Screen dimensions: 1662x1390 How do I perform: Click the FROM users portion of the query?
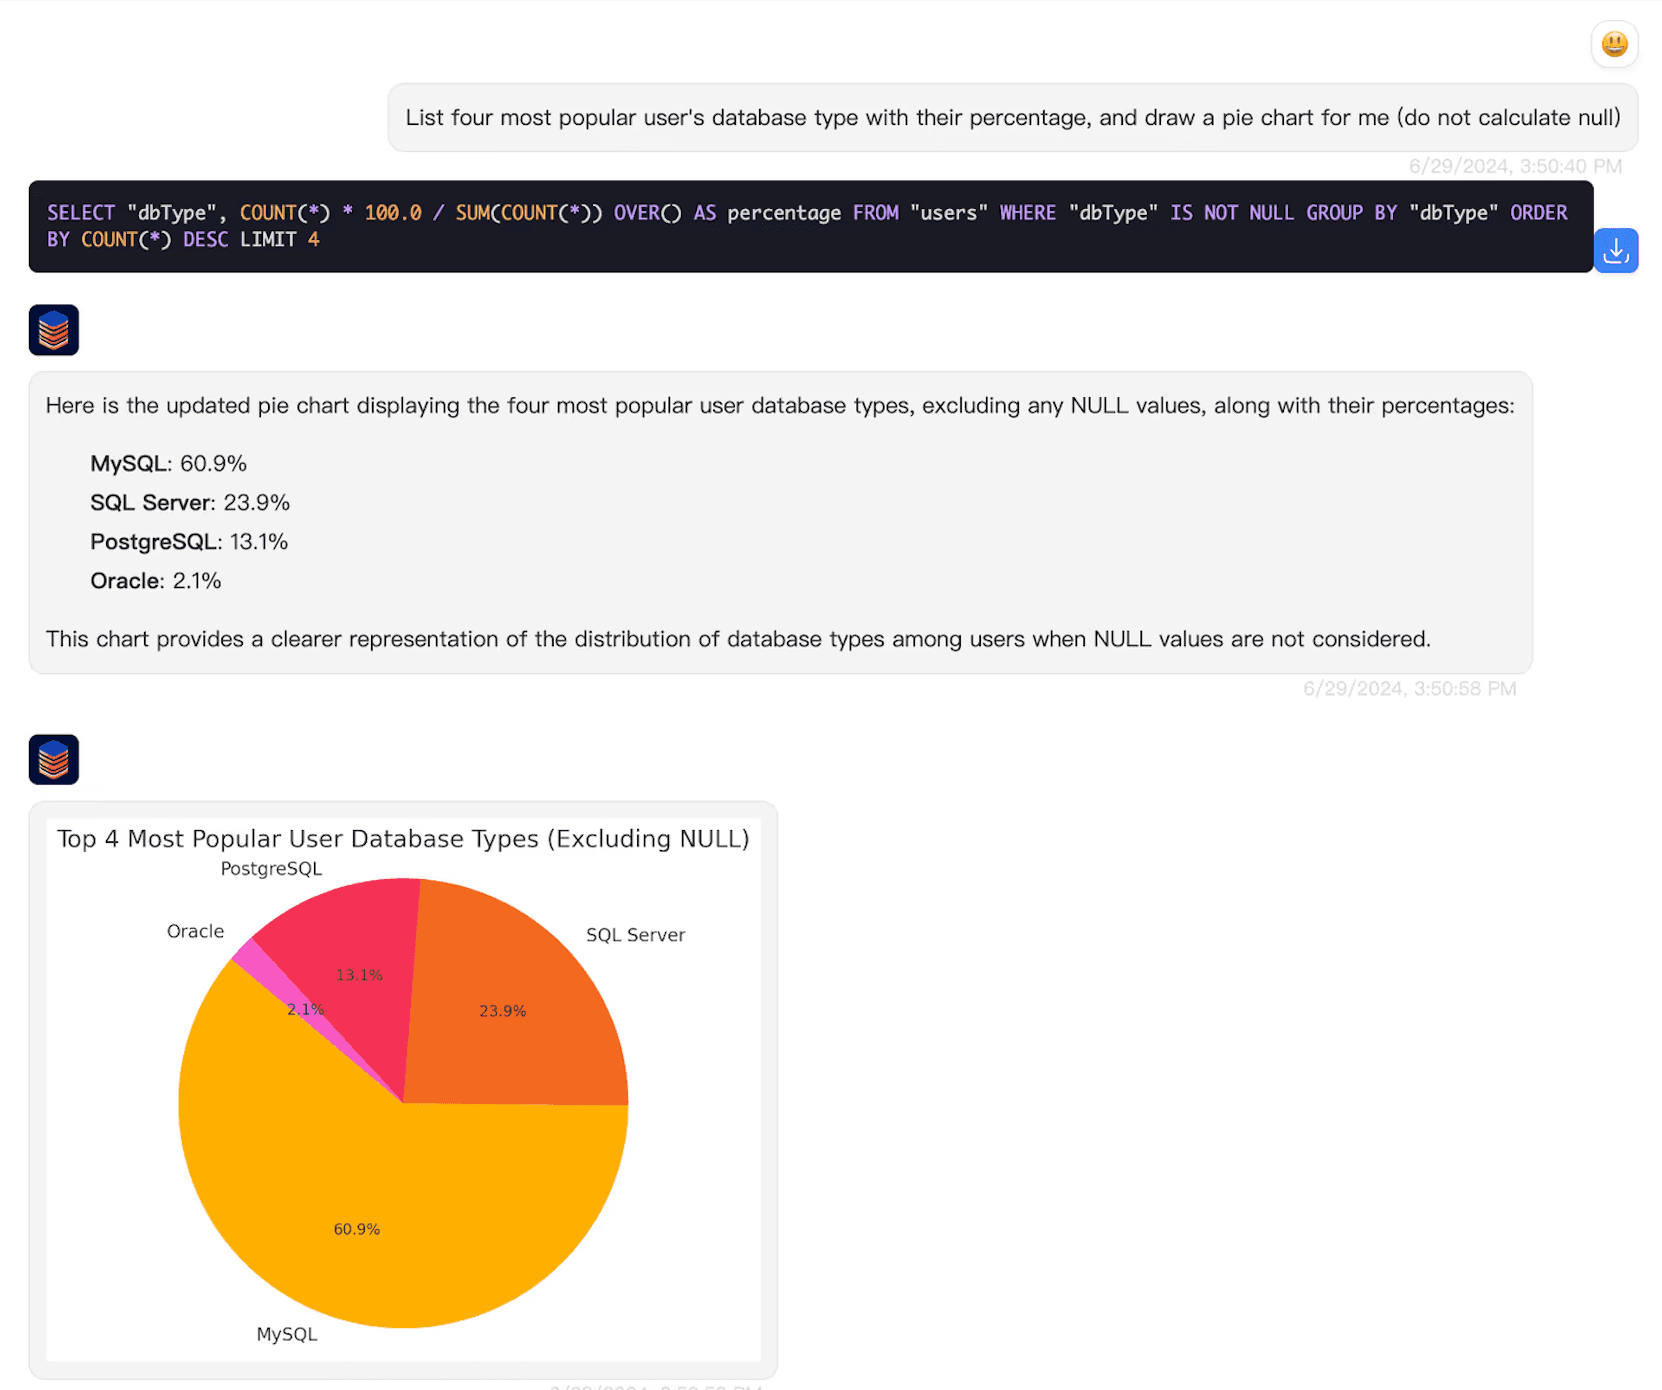[x=920, y=212]
